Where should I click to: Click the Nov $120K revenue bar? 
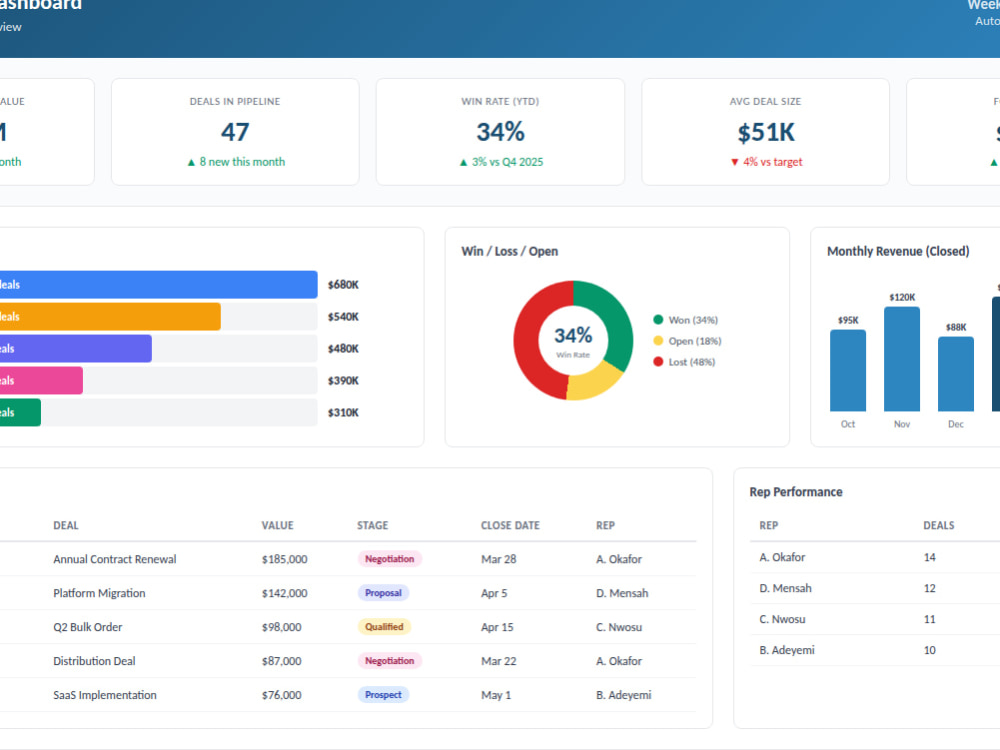point(902,359)
